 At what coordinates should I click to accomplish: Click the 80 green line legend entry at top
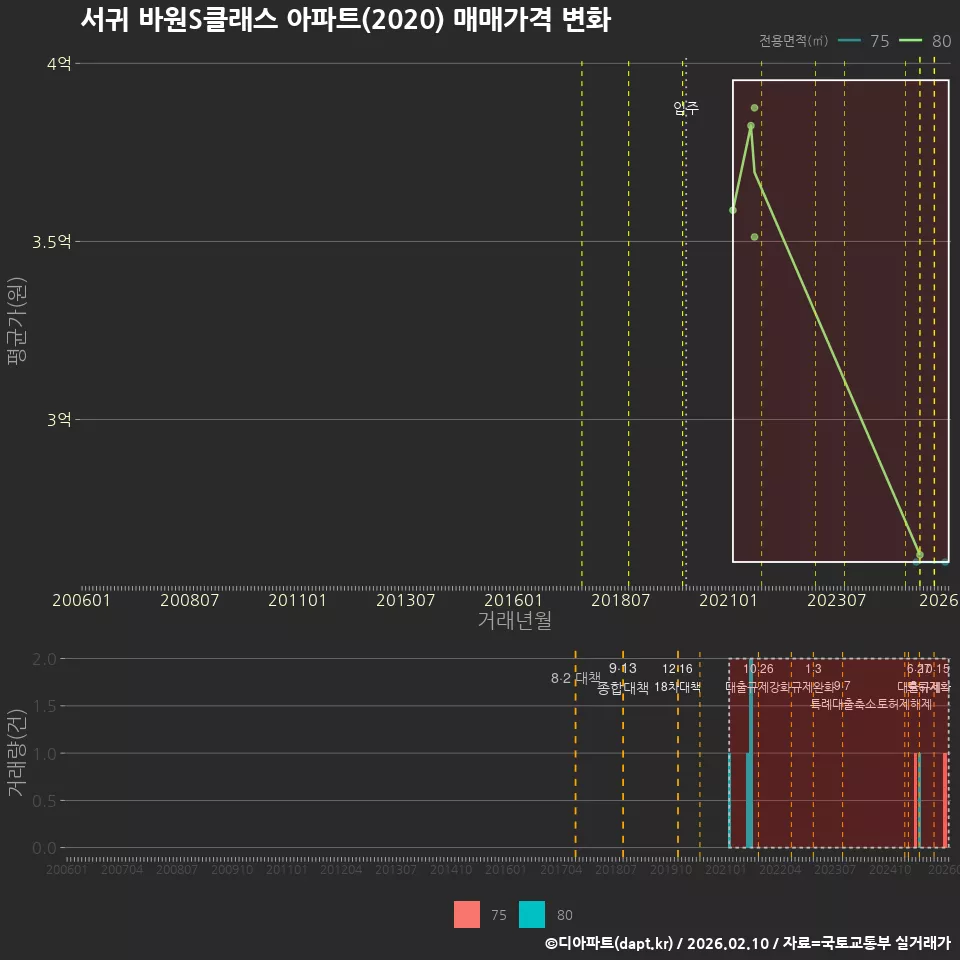pyautogui.click(x=925, y=40)
